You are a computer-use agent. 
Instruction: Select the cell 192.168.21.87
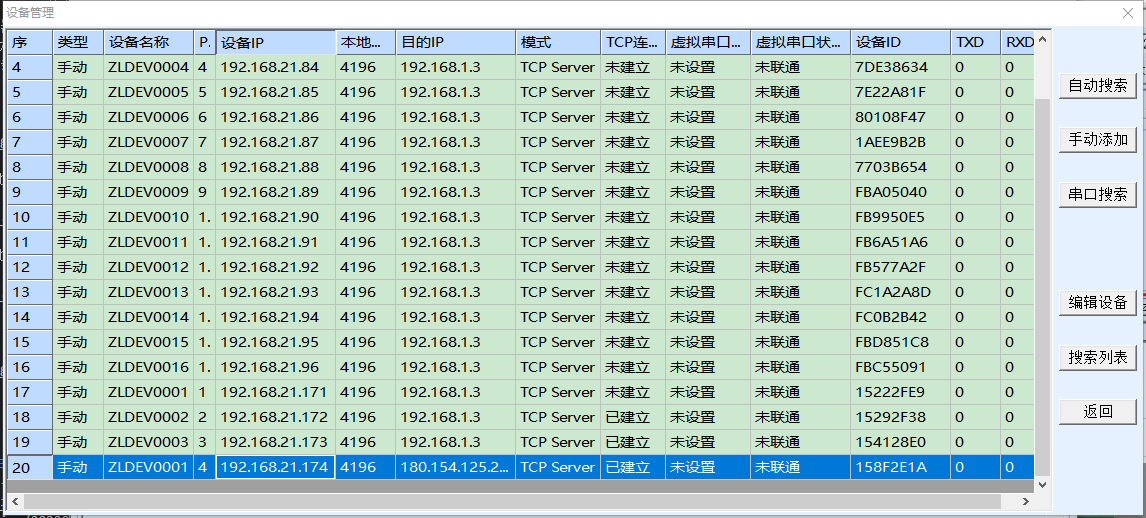point(276,142)
